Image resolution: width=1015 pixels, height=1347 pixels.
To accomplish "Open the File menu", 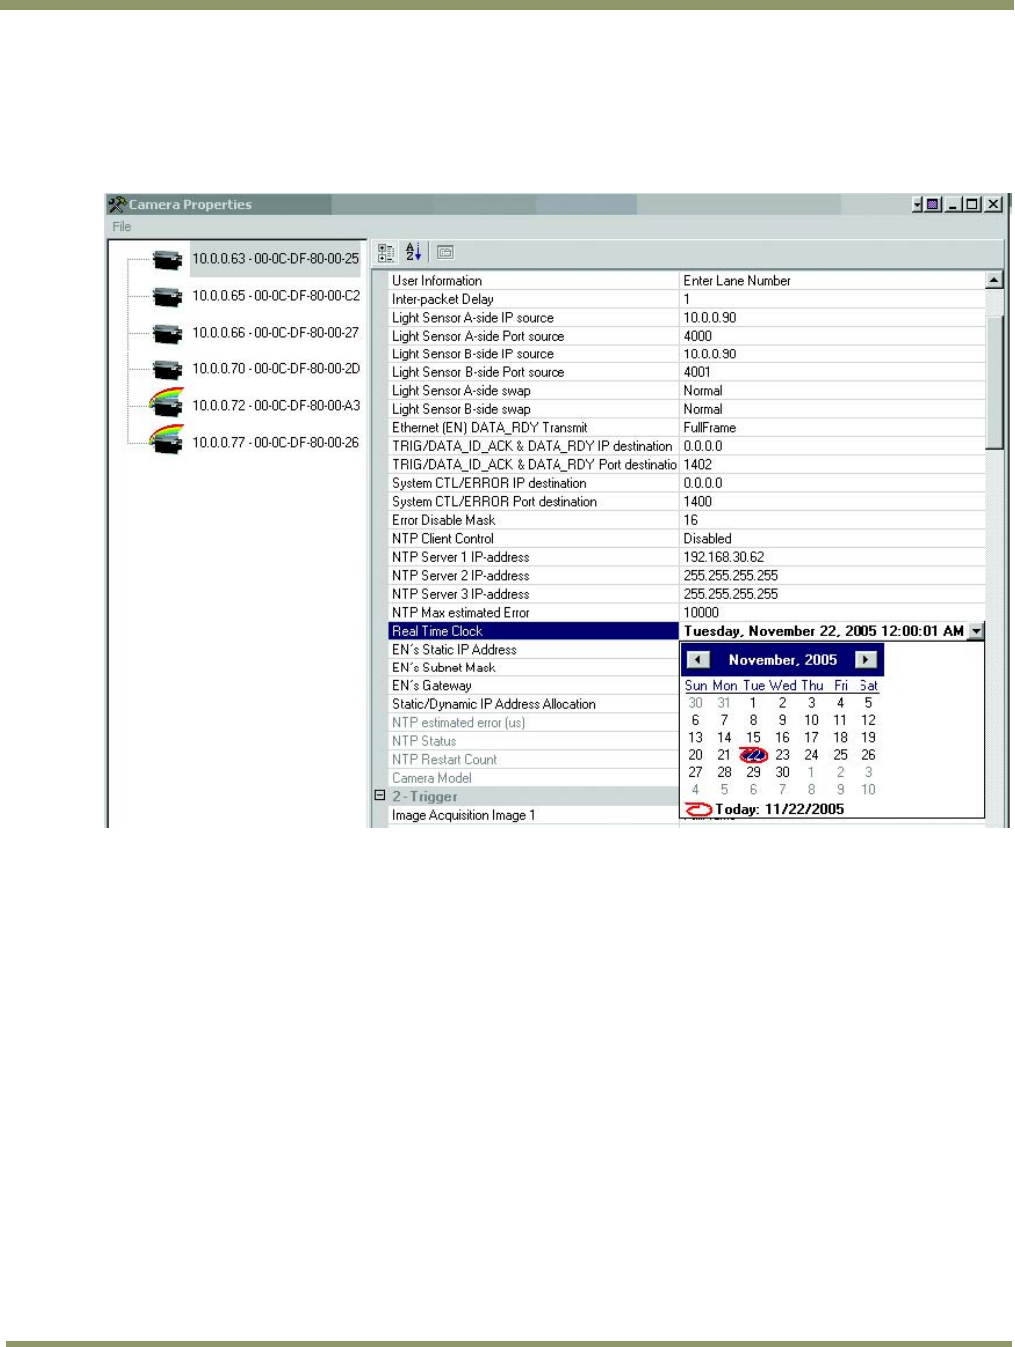I will [122, 227].
